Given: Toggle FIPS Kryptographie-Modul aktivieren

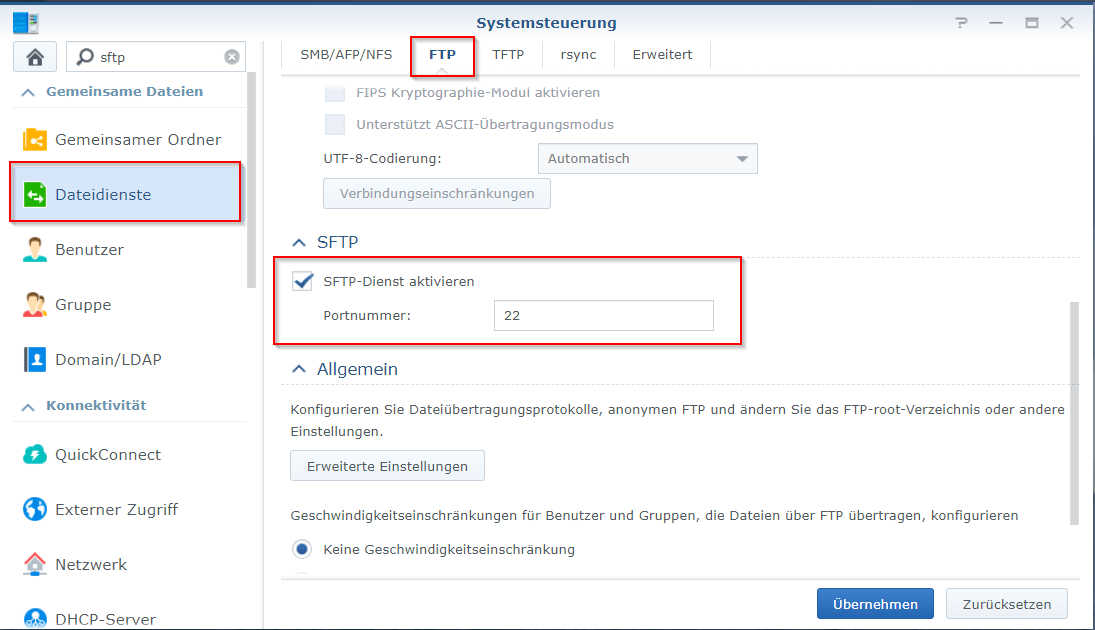Looking at the screenshot, I should (x=335, y=92).
